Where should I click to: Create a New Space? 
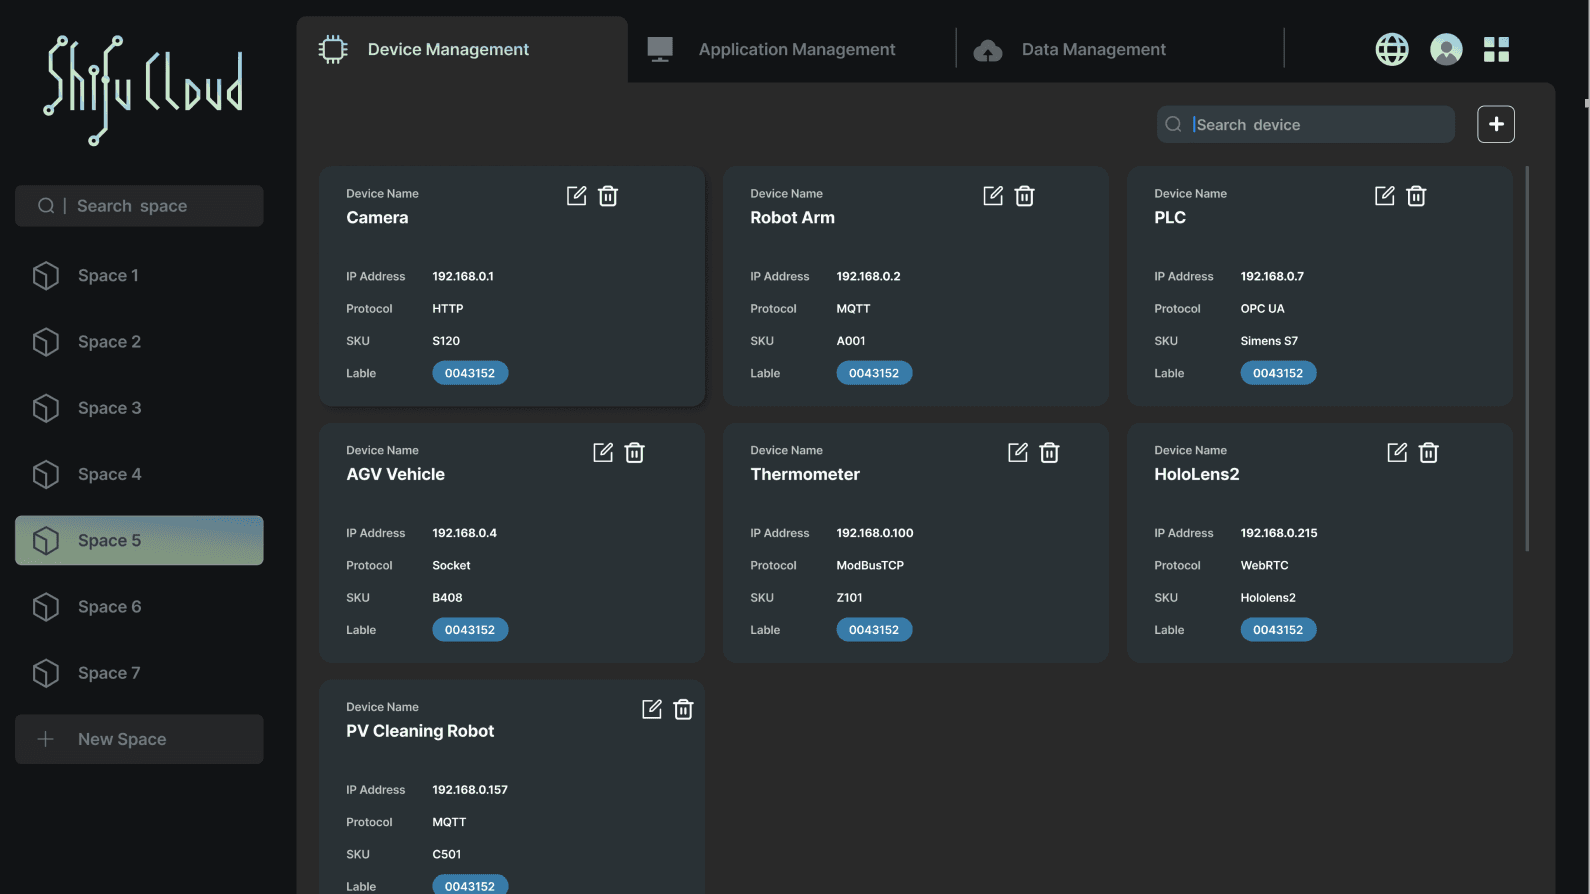[x=139, y=739]
